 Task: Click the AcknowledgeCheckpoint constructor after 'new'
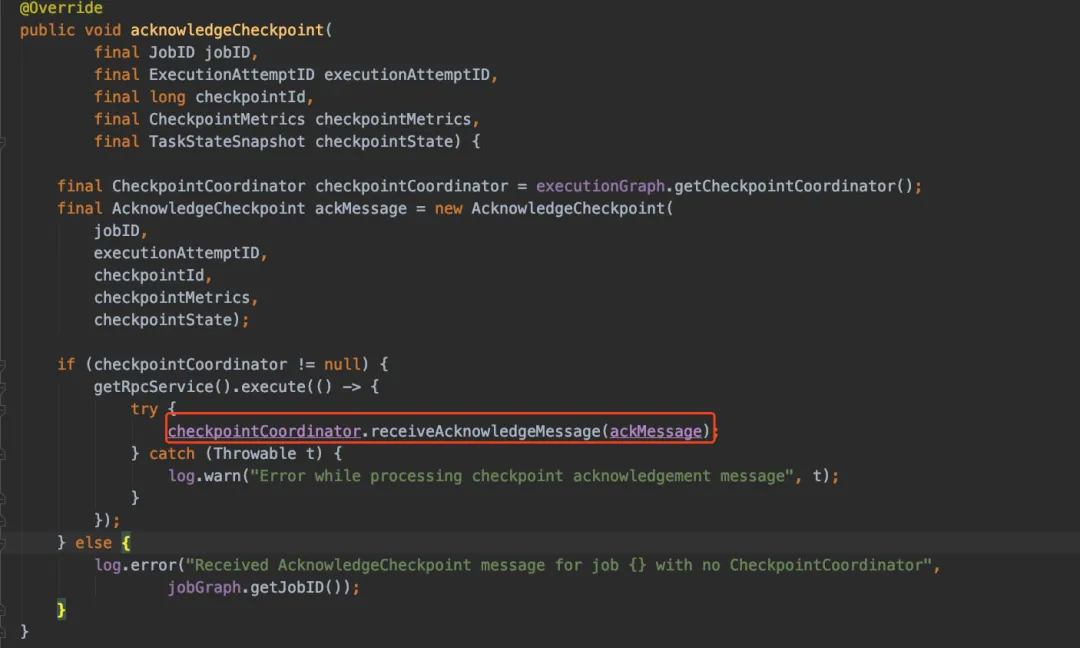(x=568, y=209)
